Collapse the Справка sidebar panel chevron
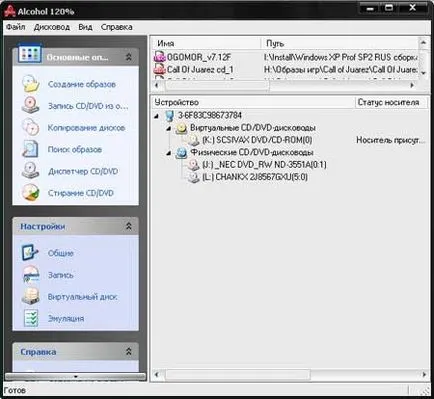Viewport: 434px width, 399px height. pyautogui.click(x=129, y=351)
